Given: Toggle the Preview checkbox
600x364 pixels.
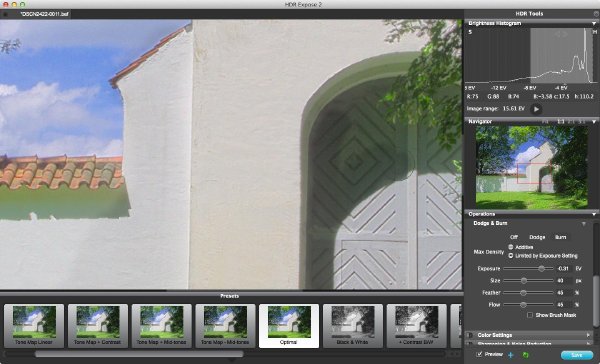Looking at the screenshot, I should point(479,354).
